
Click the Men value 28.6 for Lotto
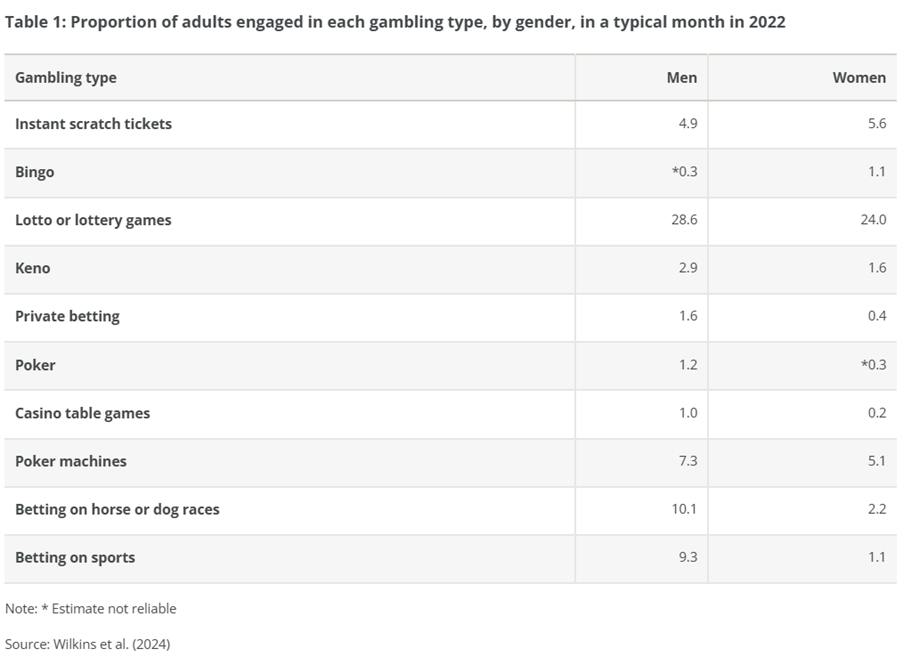(x=684, y=220)
